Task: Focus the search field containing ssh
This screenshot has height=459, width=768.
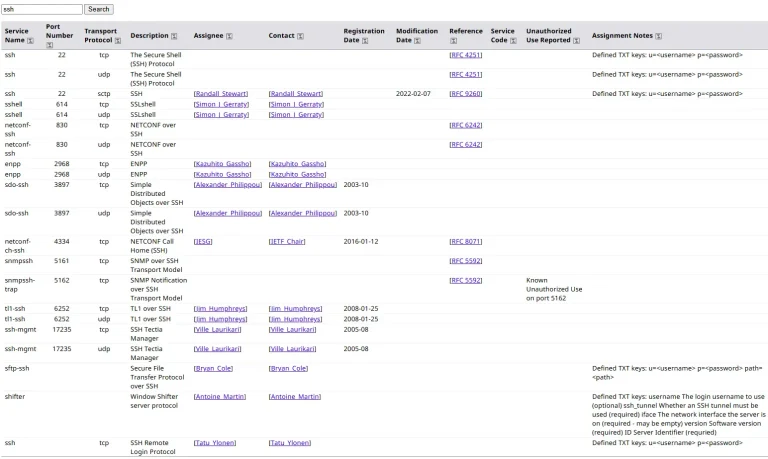Action: (x=42, y=9)
